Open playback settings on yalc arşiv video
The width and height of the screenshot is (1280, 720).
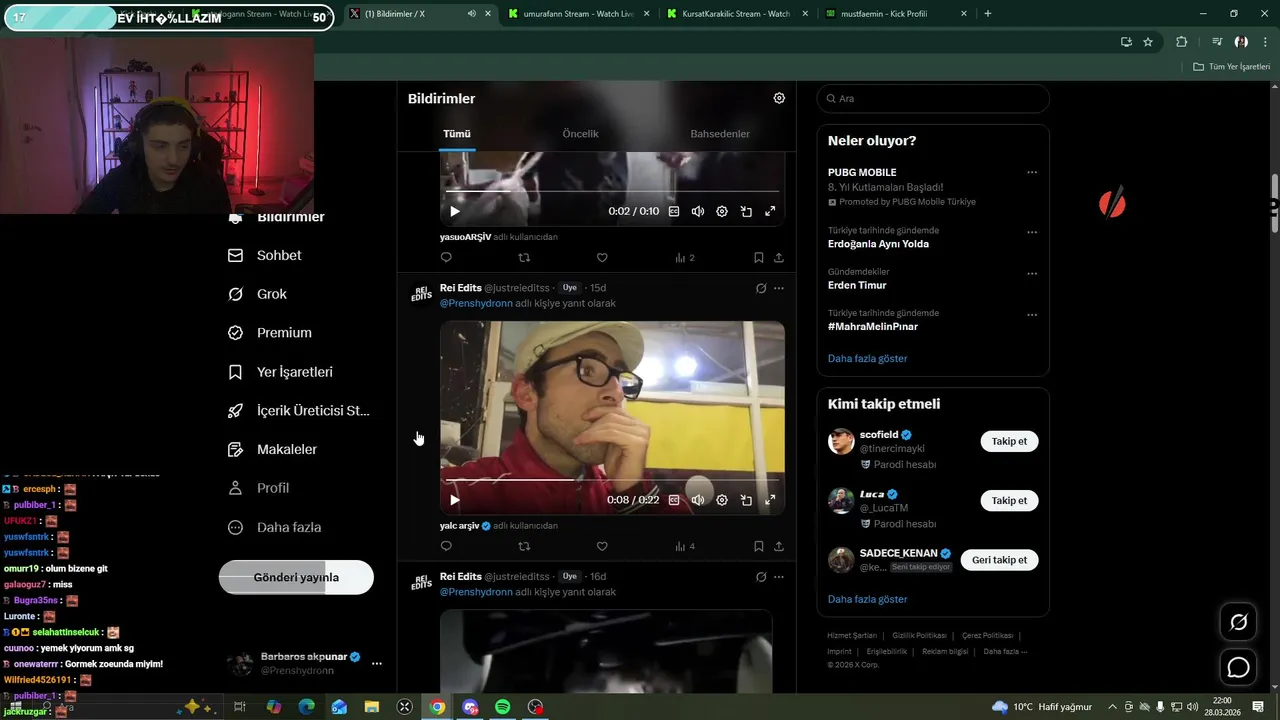coord(722,500)
